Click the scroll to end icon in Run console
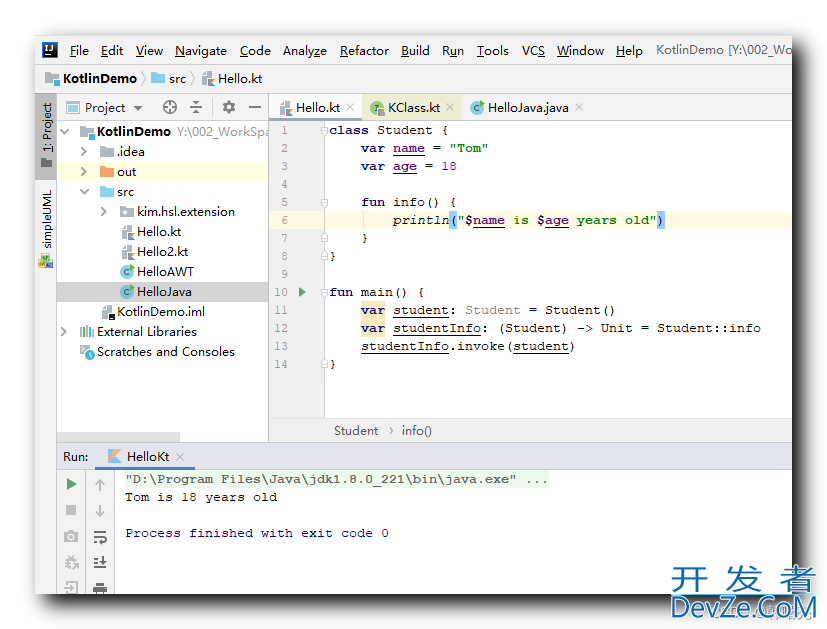827x629 pixels. click(100, 563)
